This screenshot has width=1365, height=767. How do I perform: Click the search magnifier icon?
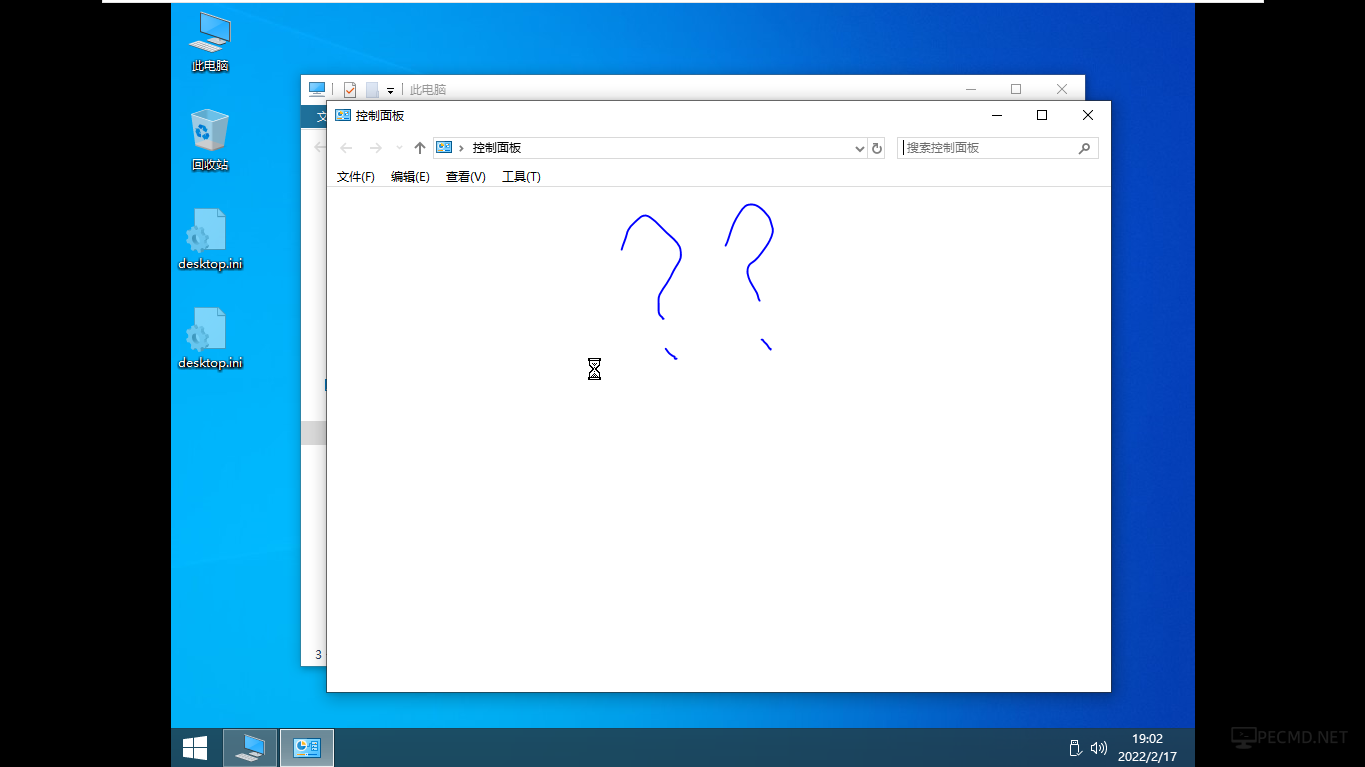(x=1084, y=148)
